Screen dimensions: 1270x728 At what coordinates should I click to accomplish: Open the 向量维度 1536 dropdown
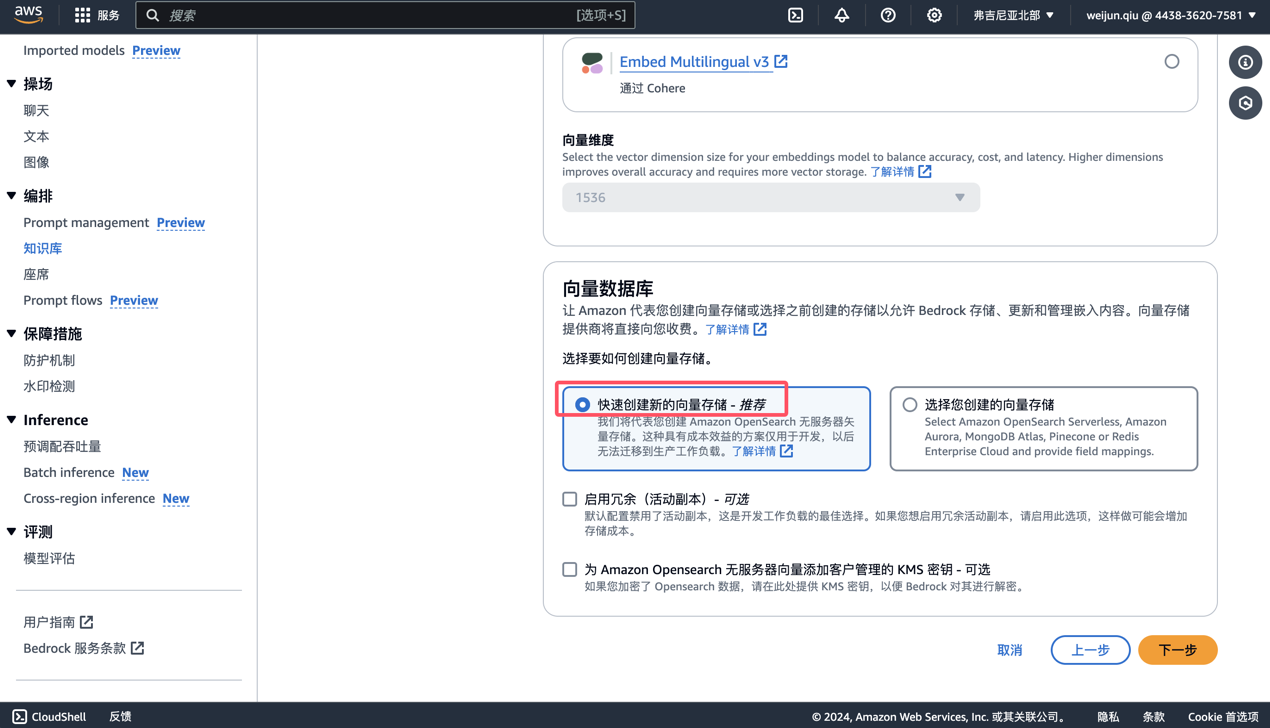point(771,197)
